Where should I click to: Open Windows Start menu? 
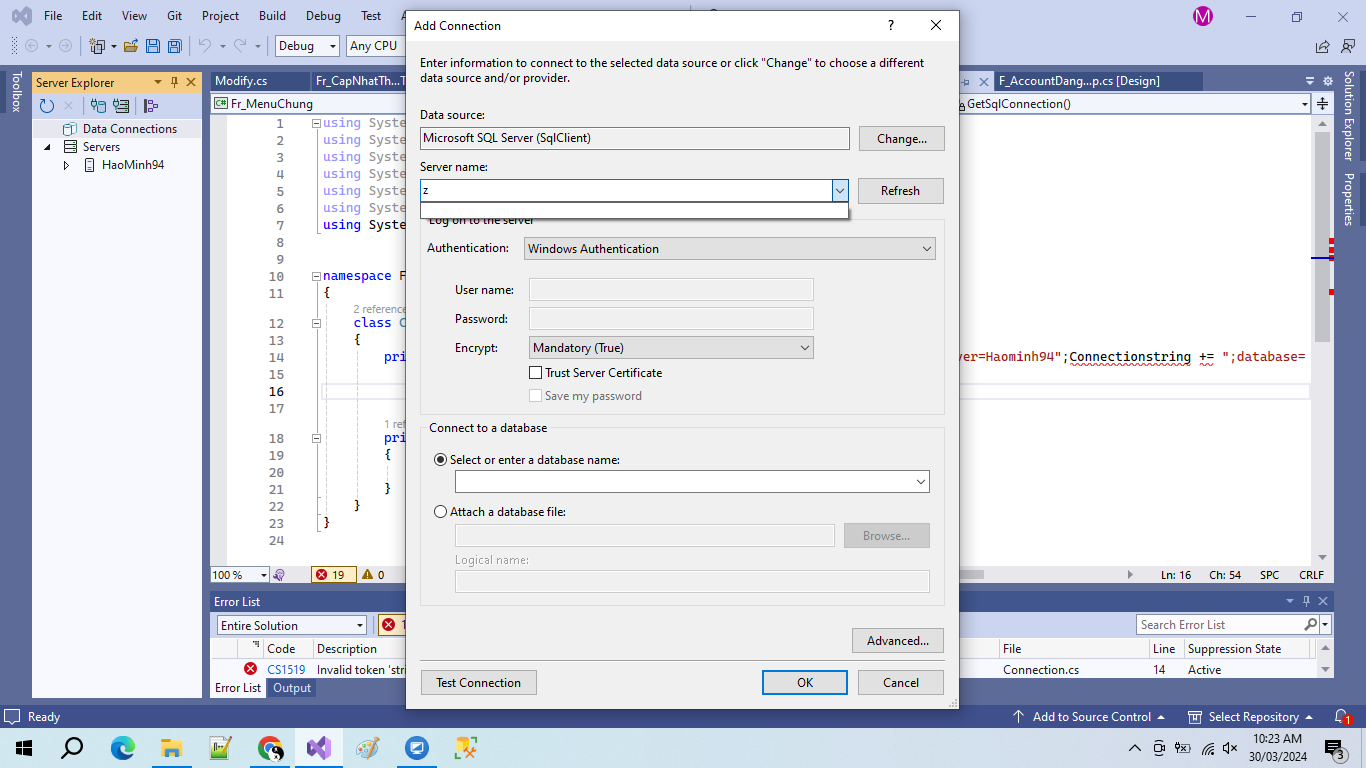pos(24,748)
